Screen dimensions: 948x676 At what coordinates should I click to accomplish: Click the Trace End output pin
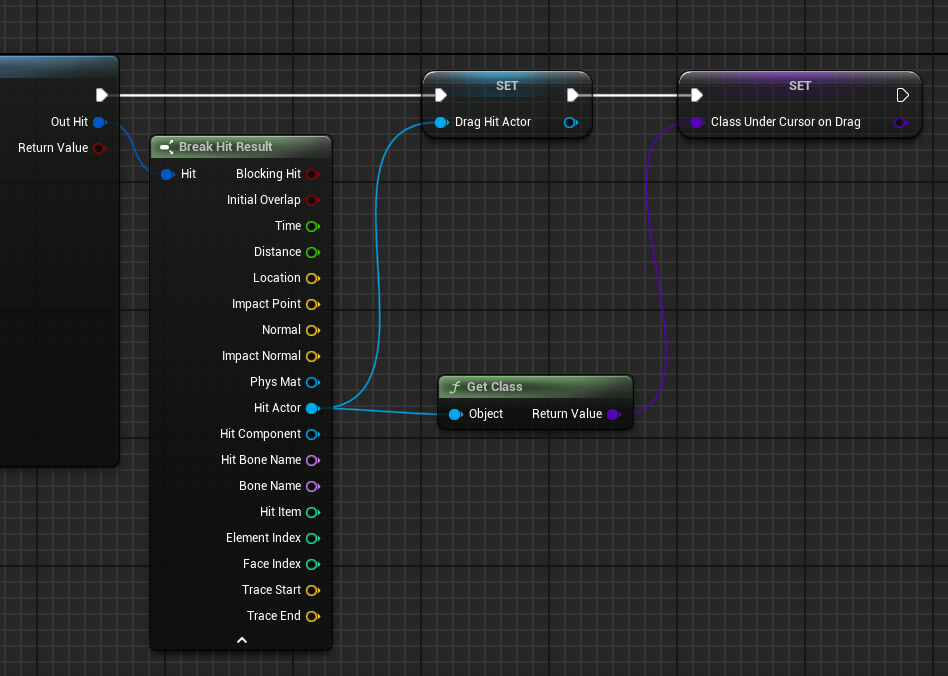click(x=312, y=616)
